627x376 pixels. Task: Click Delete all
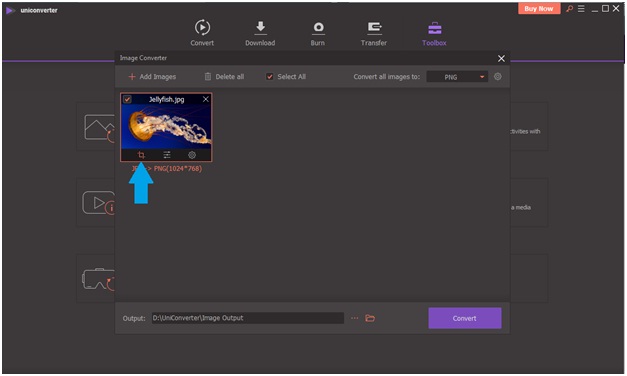coord(224,76)
